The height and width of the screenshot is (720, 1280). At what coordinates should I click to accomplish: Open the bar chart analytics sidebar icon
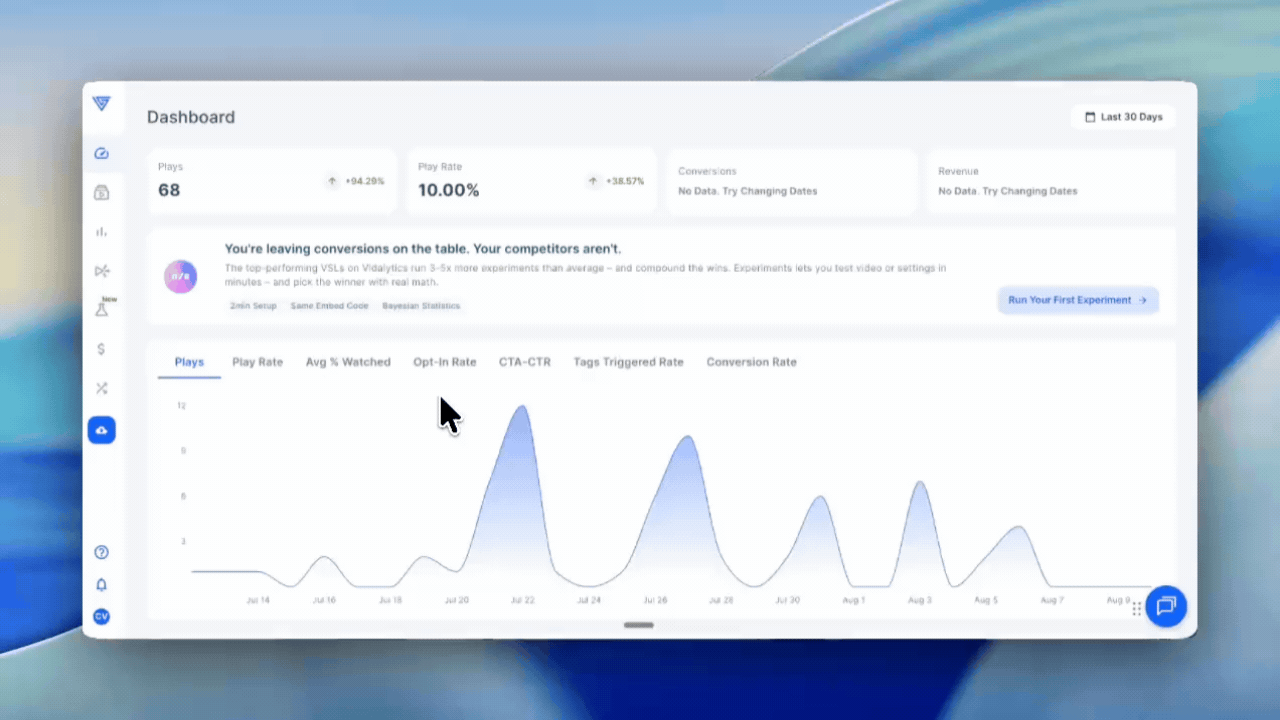[x=101, y=232]
